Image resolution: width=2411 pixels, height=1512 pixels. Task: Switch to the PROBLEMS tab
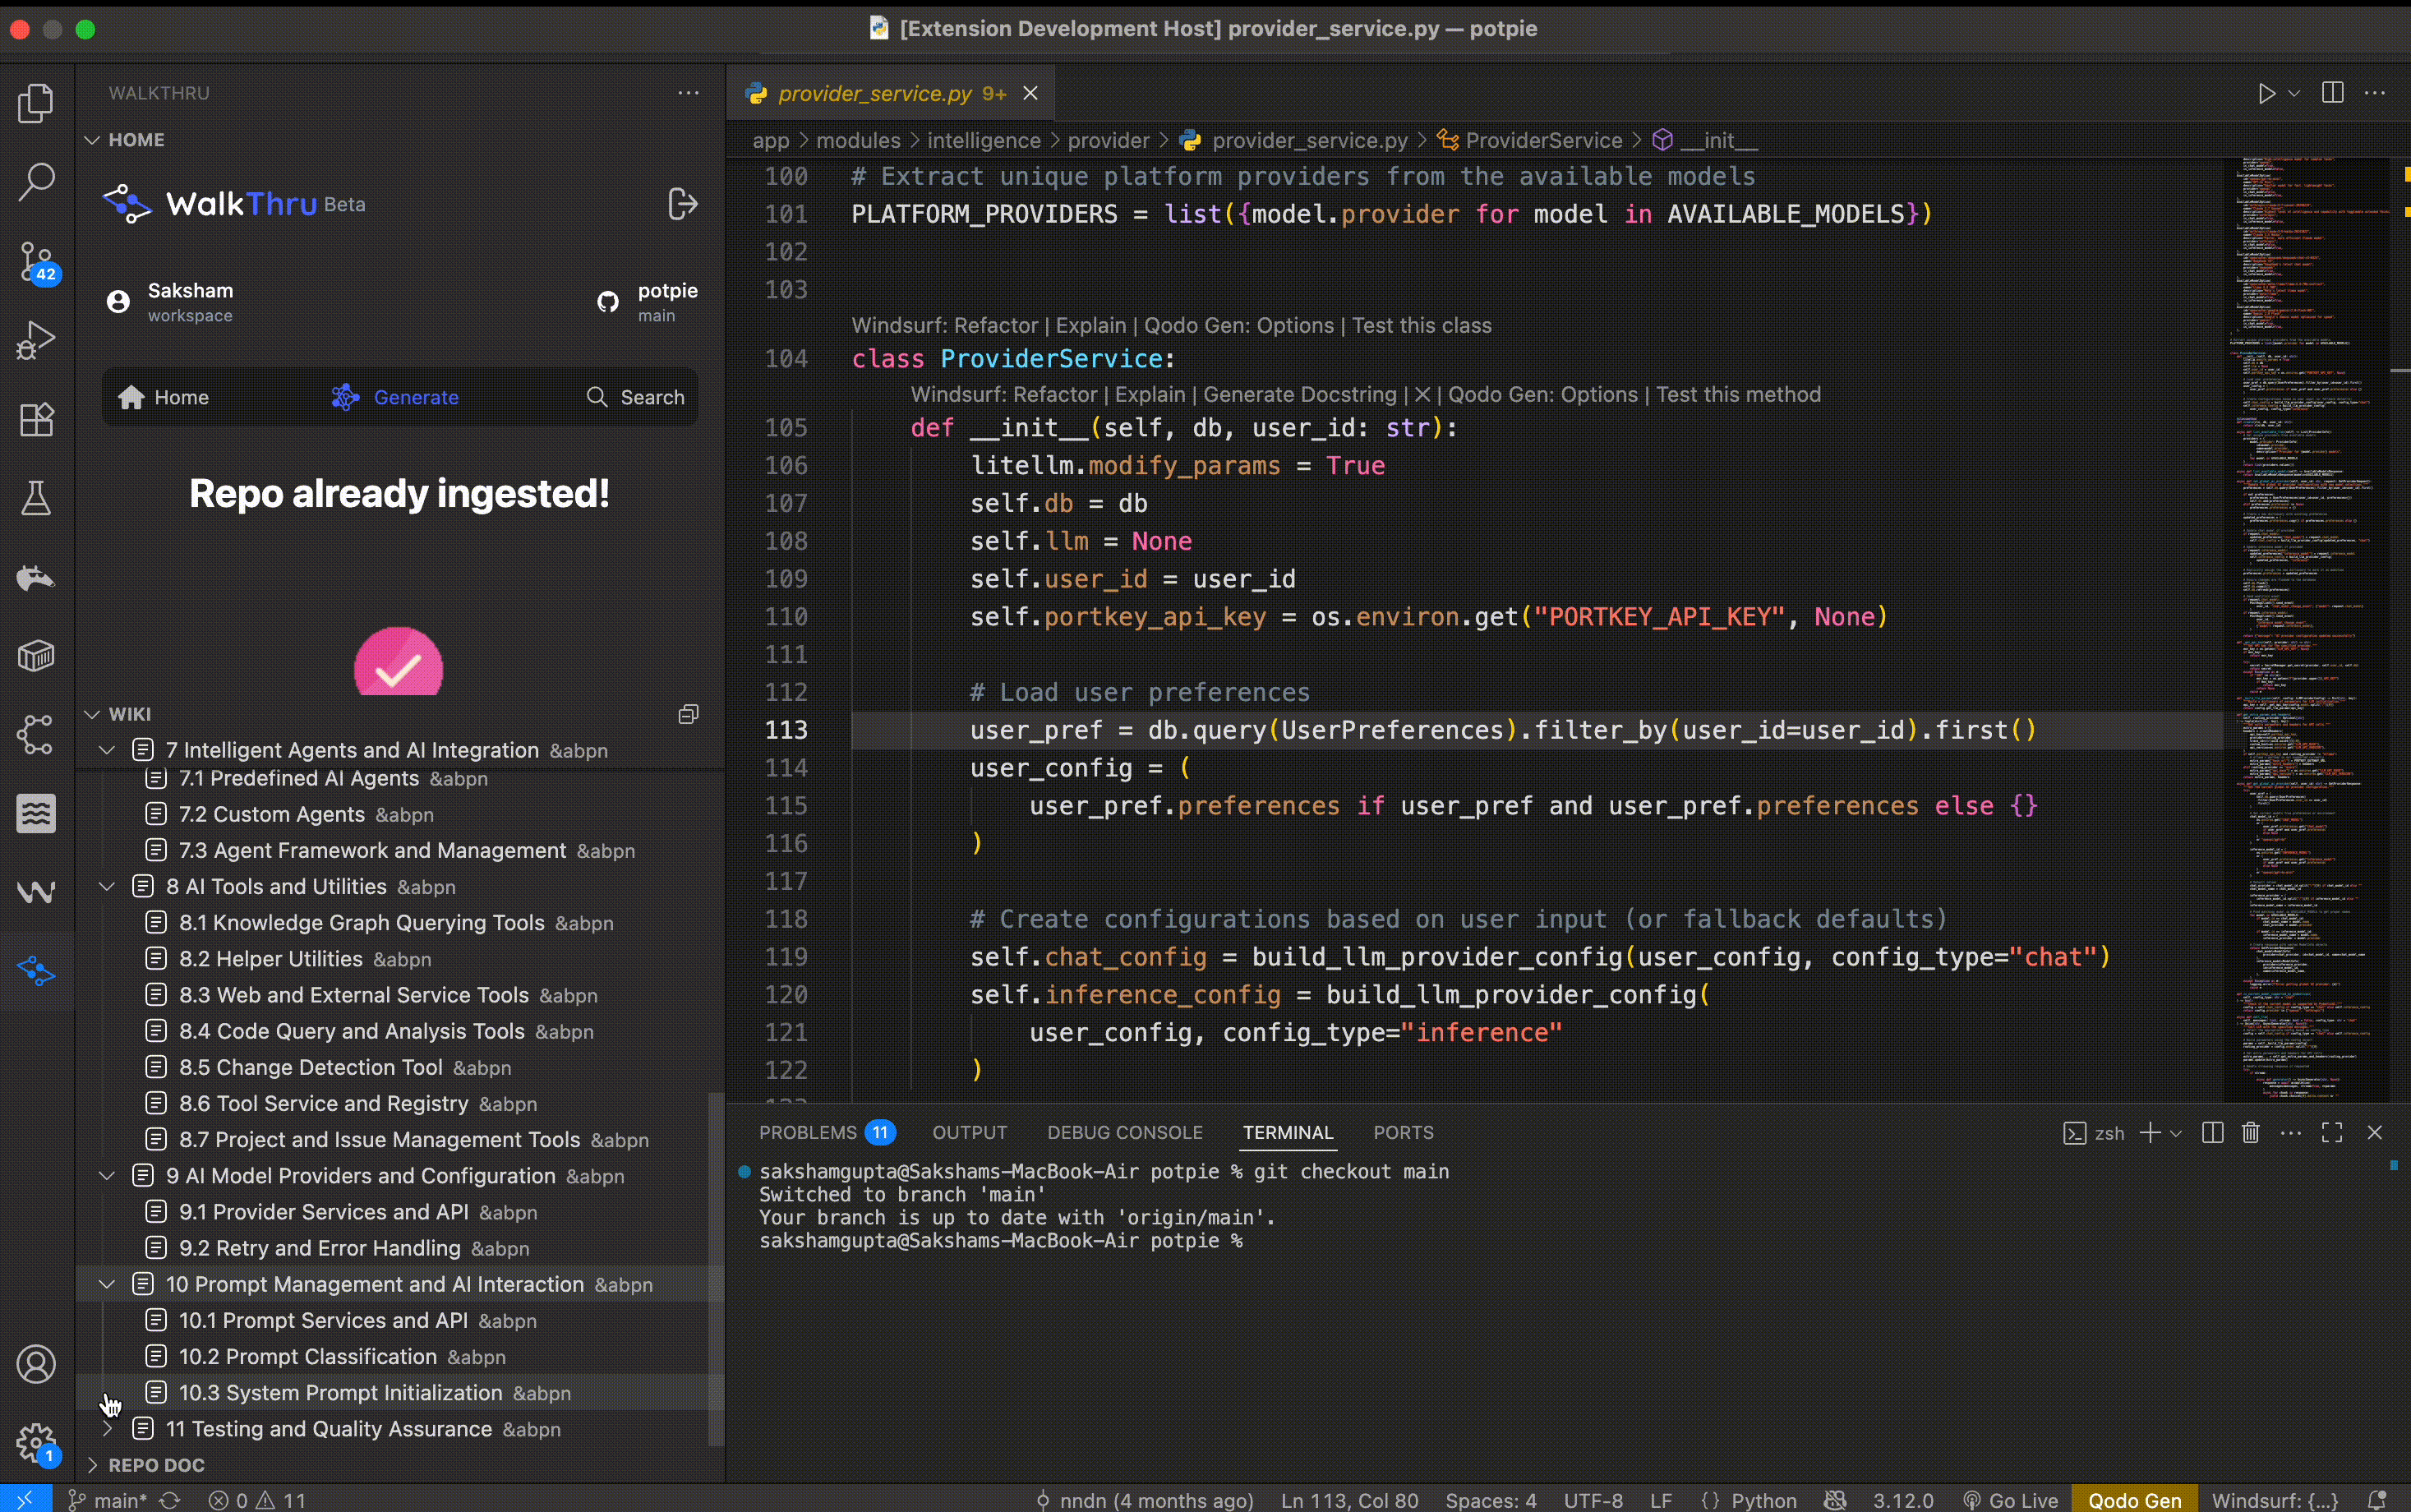coord(826,1133)
